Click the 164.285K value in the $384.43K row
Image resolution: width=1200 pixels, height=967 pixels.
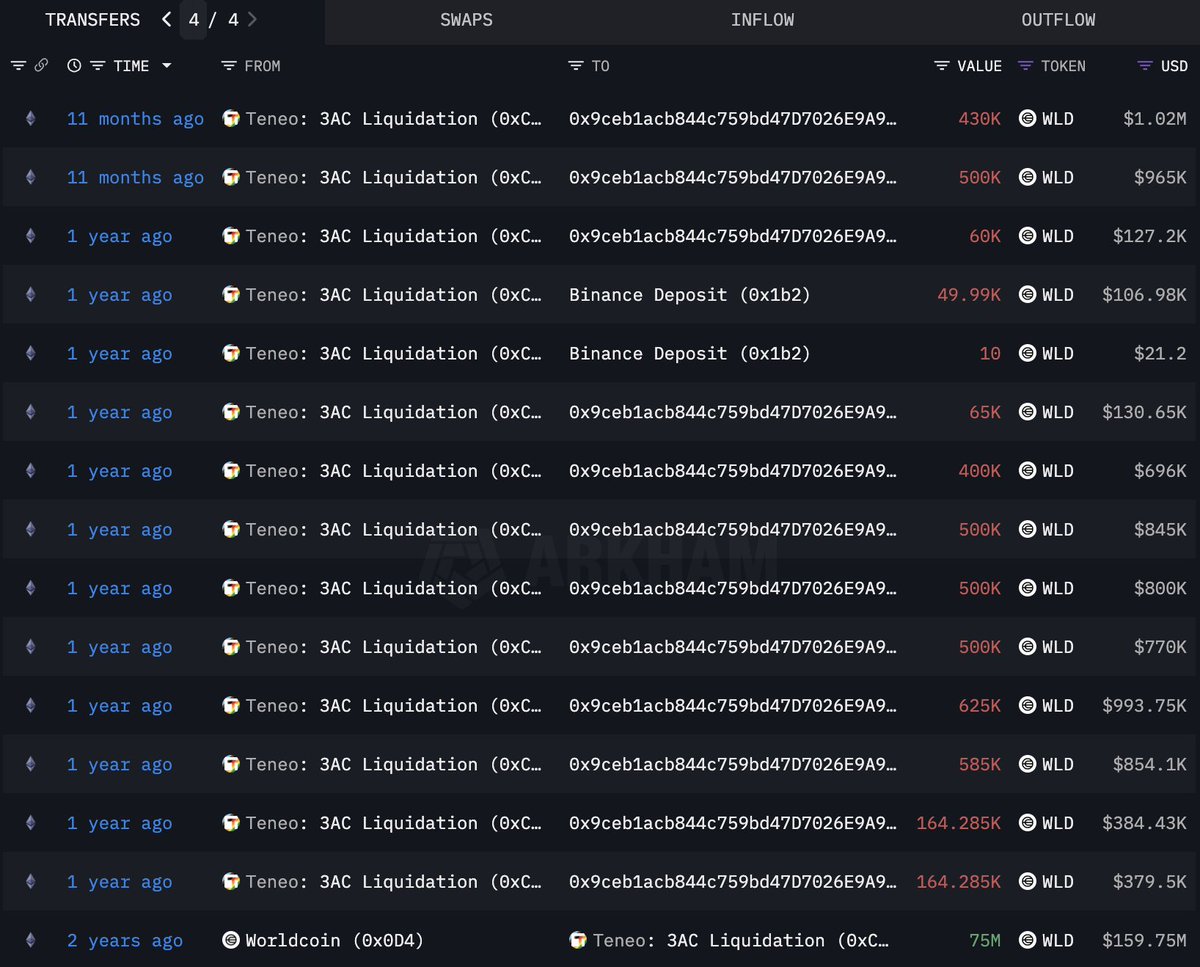(x=959, y=824)
